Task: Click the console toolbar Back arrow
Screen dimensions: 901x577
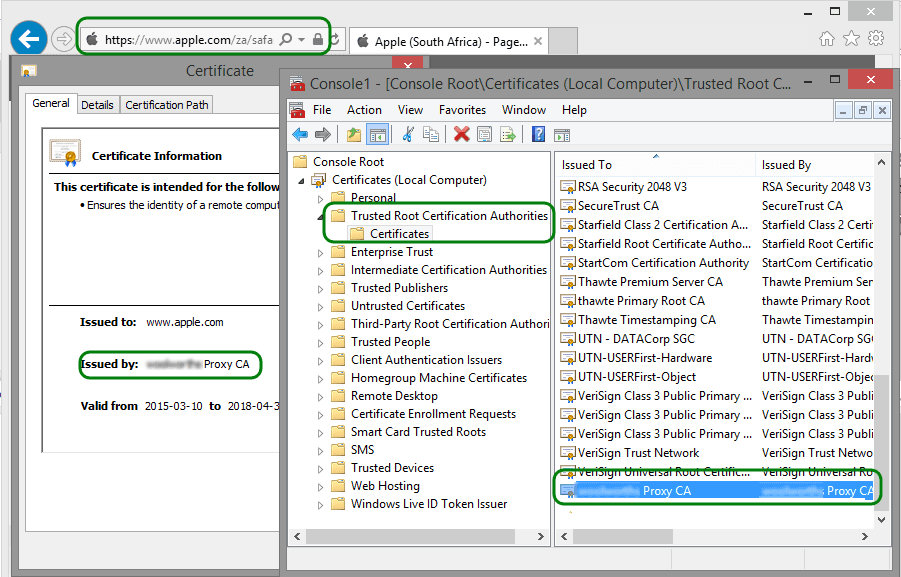Action: tap(300, 134)
